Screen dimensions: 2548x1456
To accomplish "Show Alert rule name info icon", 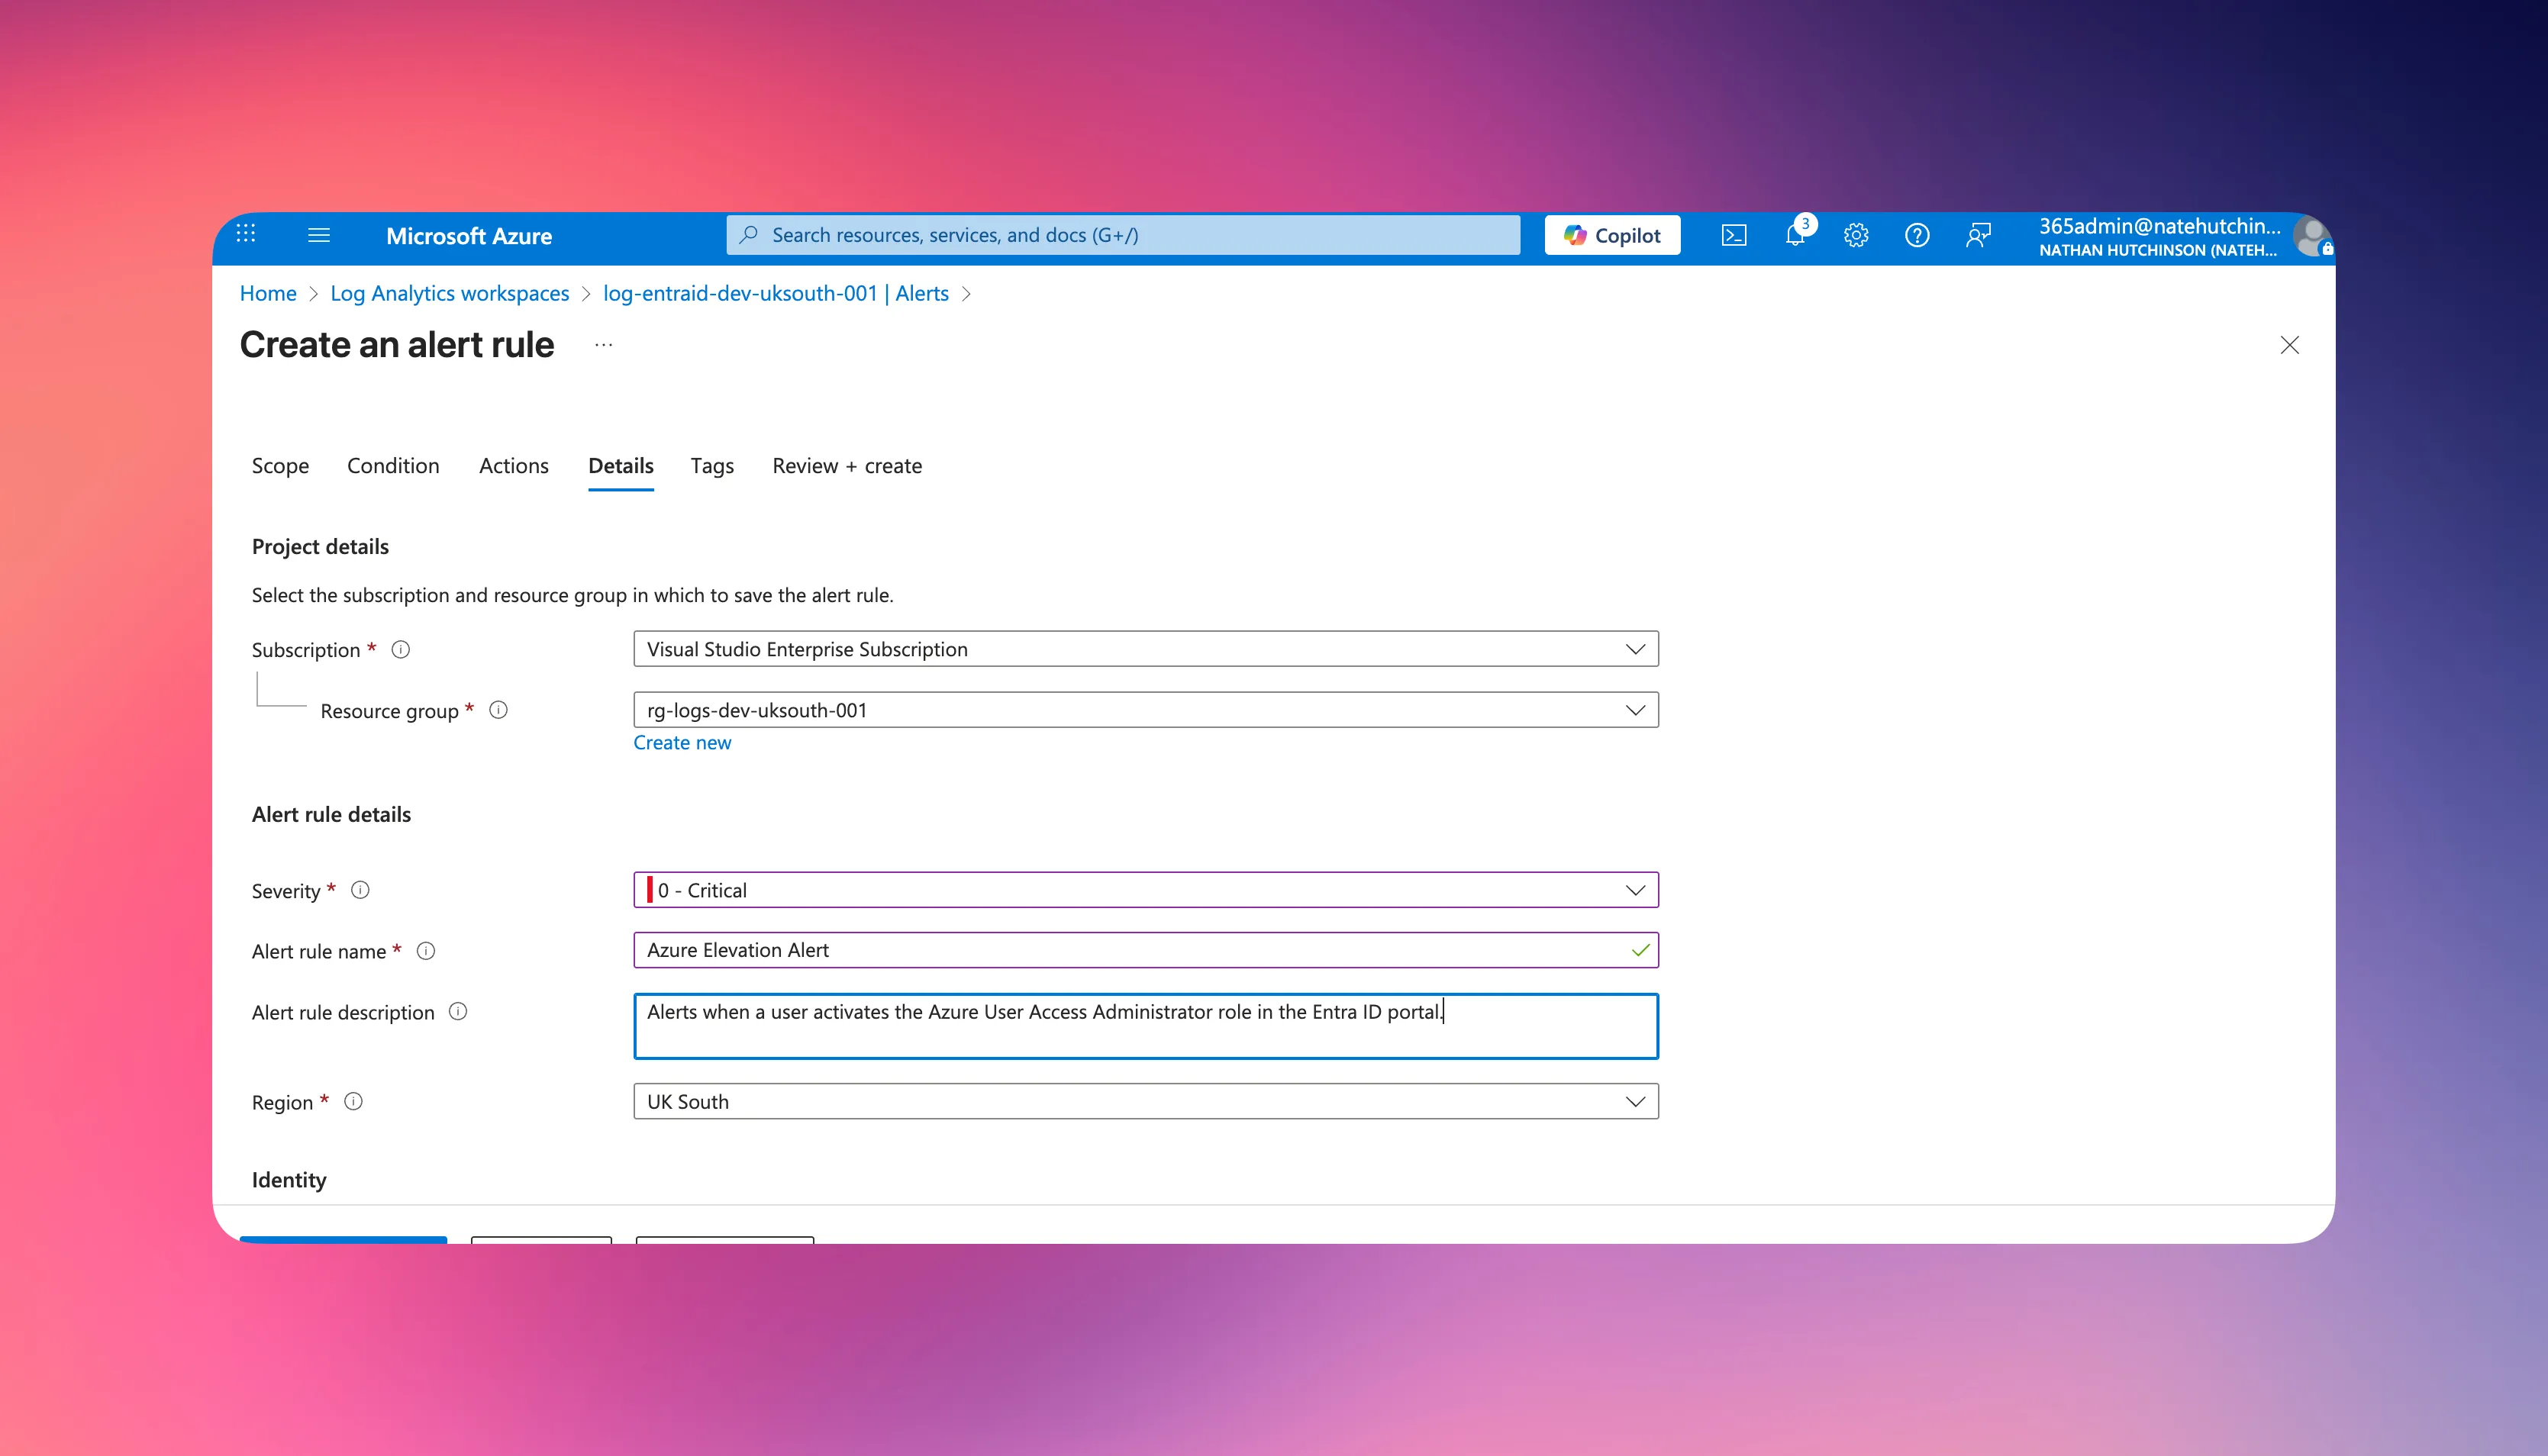I will tap(426, 951).
